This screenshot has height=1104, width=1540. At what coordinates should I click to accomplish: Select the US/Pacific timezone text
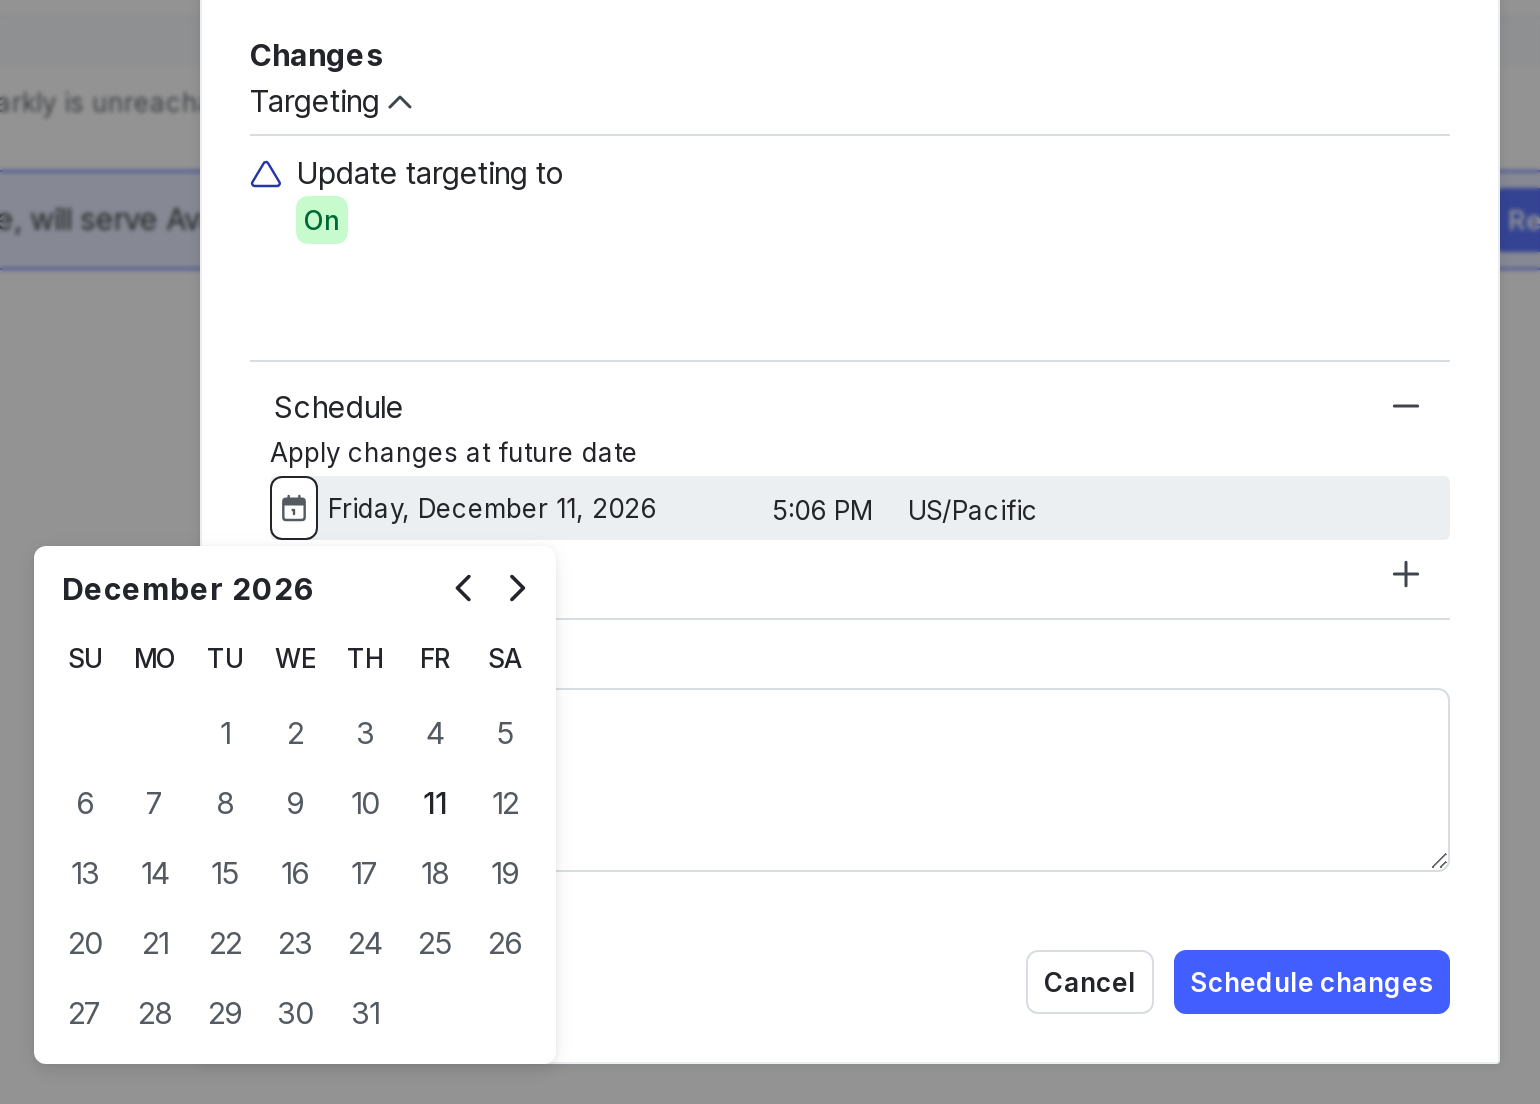tap(972, 510)
